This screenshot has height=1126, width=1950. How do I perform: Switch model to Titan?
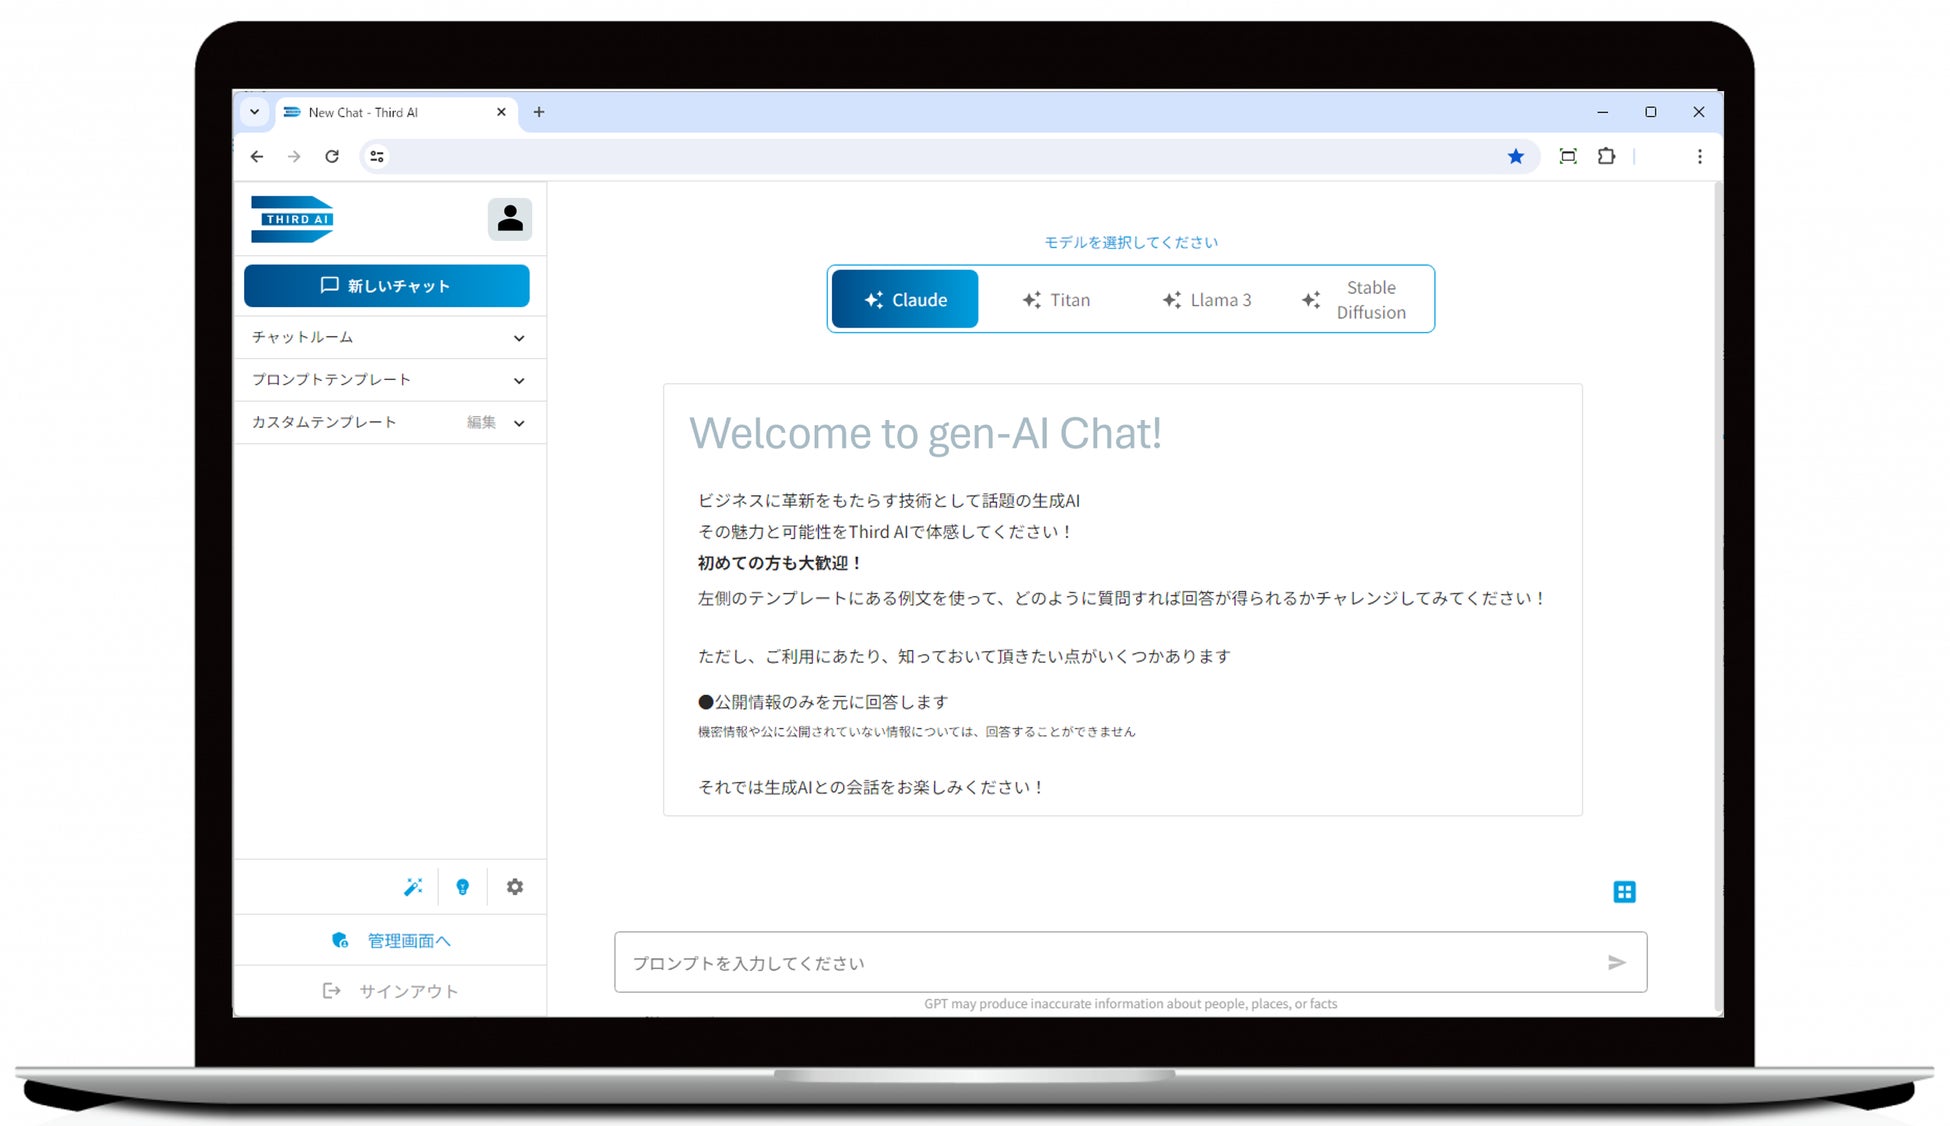coord(1056,299)
